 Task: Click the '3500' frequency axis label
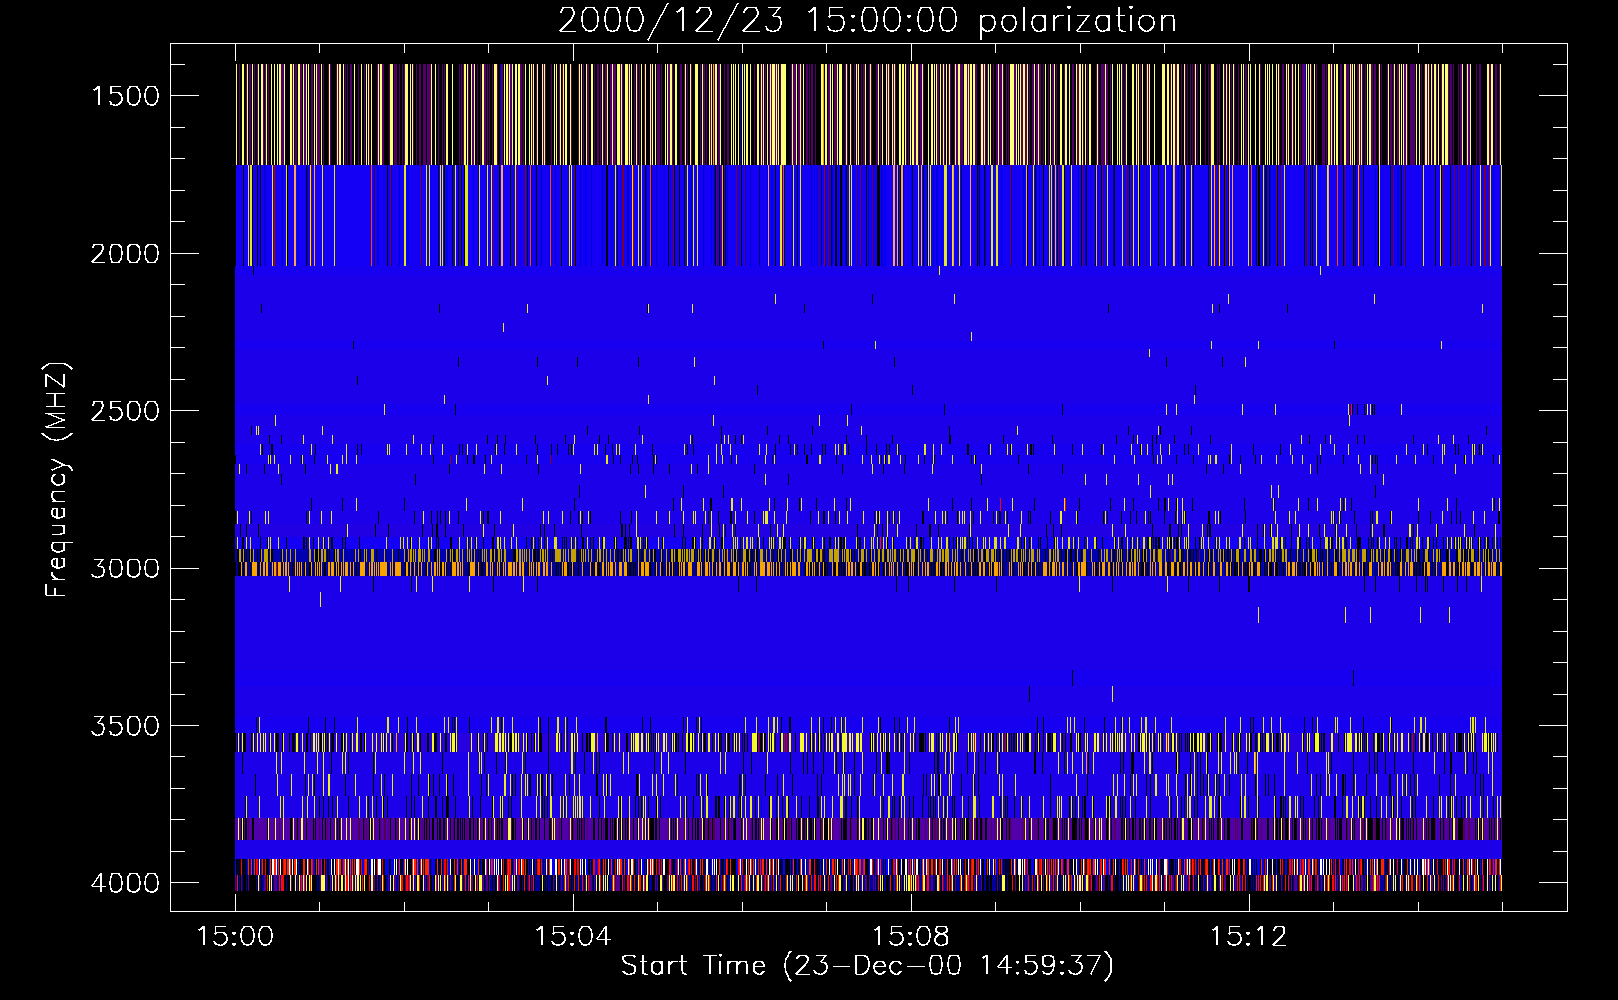(x=125, y=726)
